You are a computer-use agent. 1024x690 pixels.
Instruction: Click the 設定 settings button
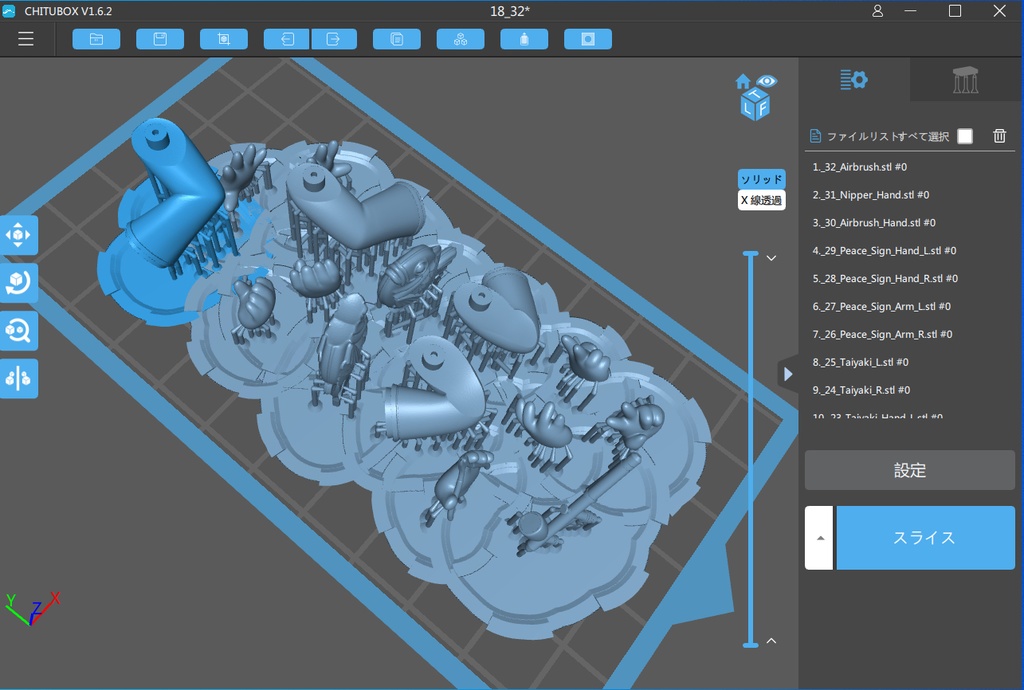click(x=910, y=470)
